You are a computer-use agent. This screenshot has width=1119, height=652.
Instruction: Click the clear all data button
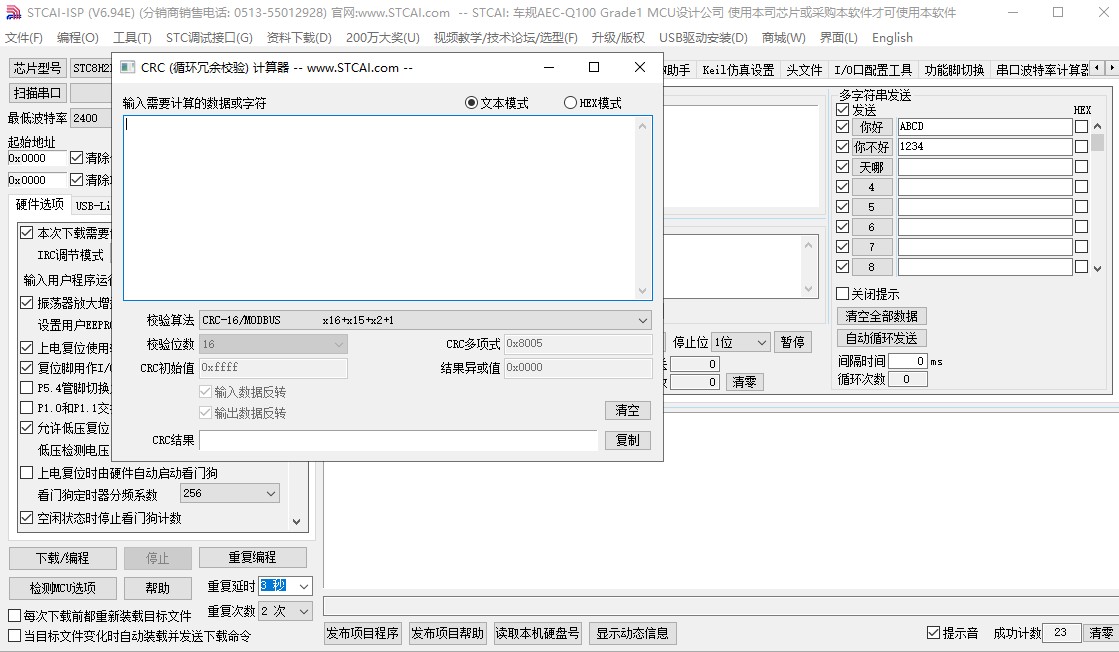[881, 316]
